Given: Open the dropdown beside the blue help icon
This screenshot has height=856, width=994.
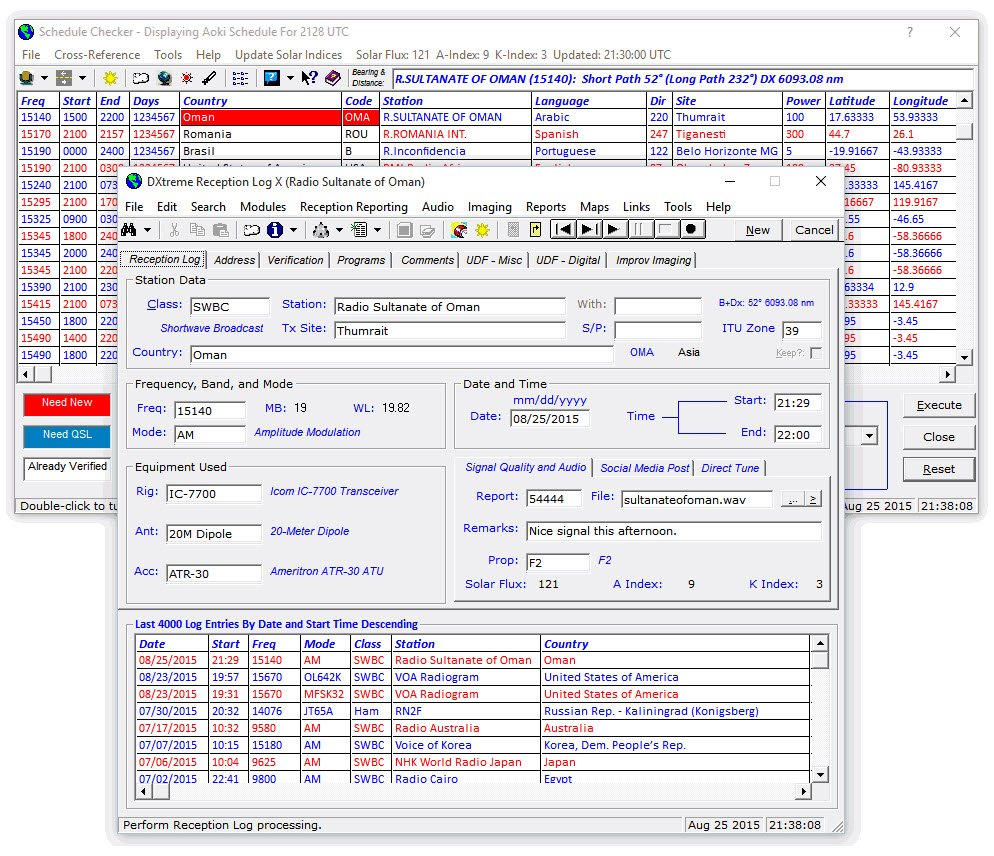Looking at the screenshot, I should [290, 78].
